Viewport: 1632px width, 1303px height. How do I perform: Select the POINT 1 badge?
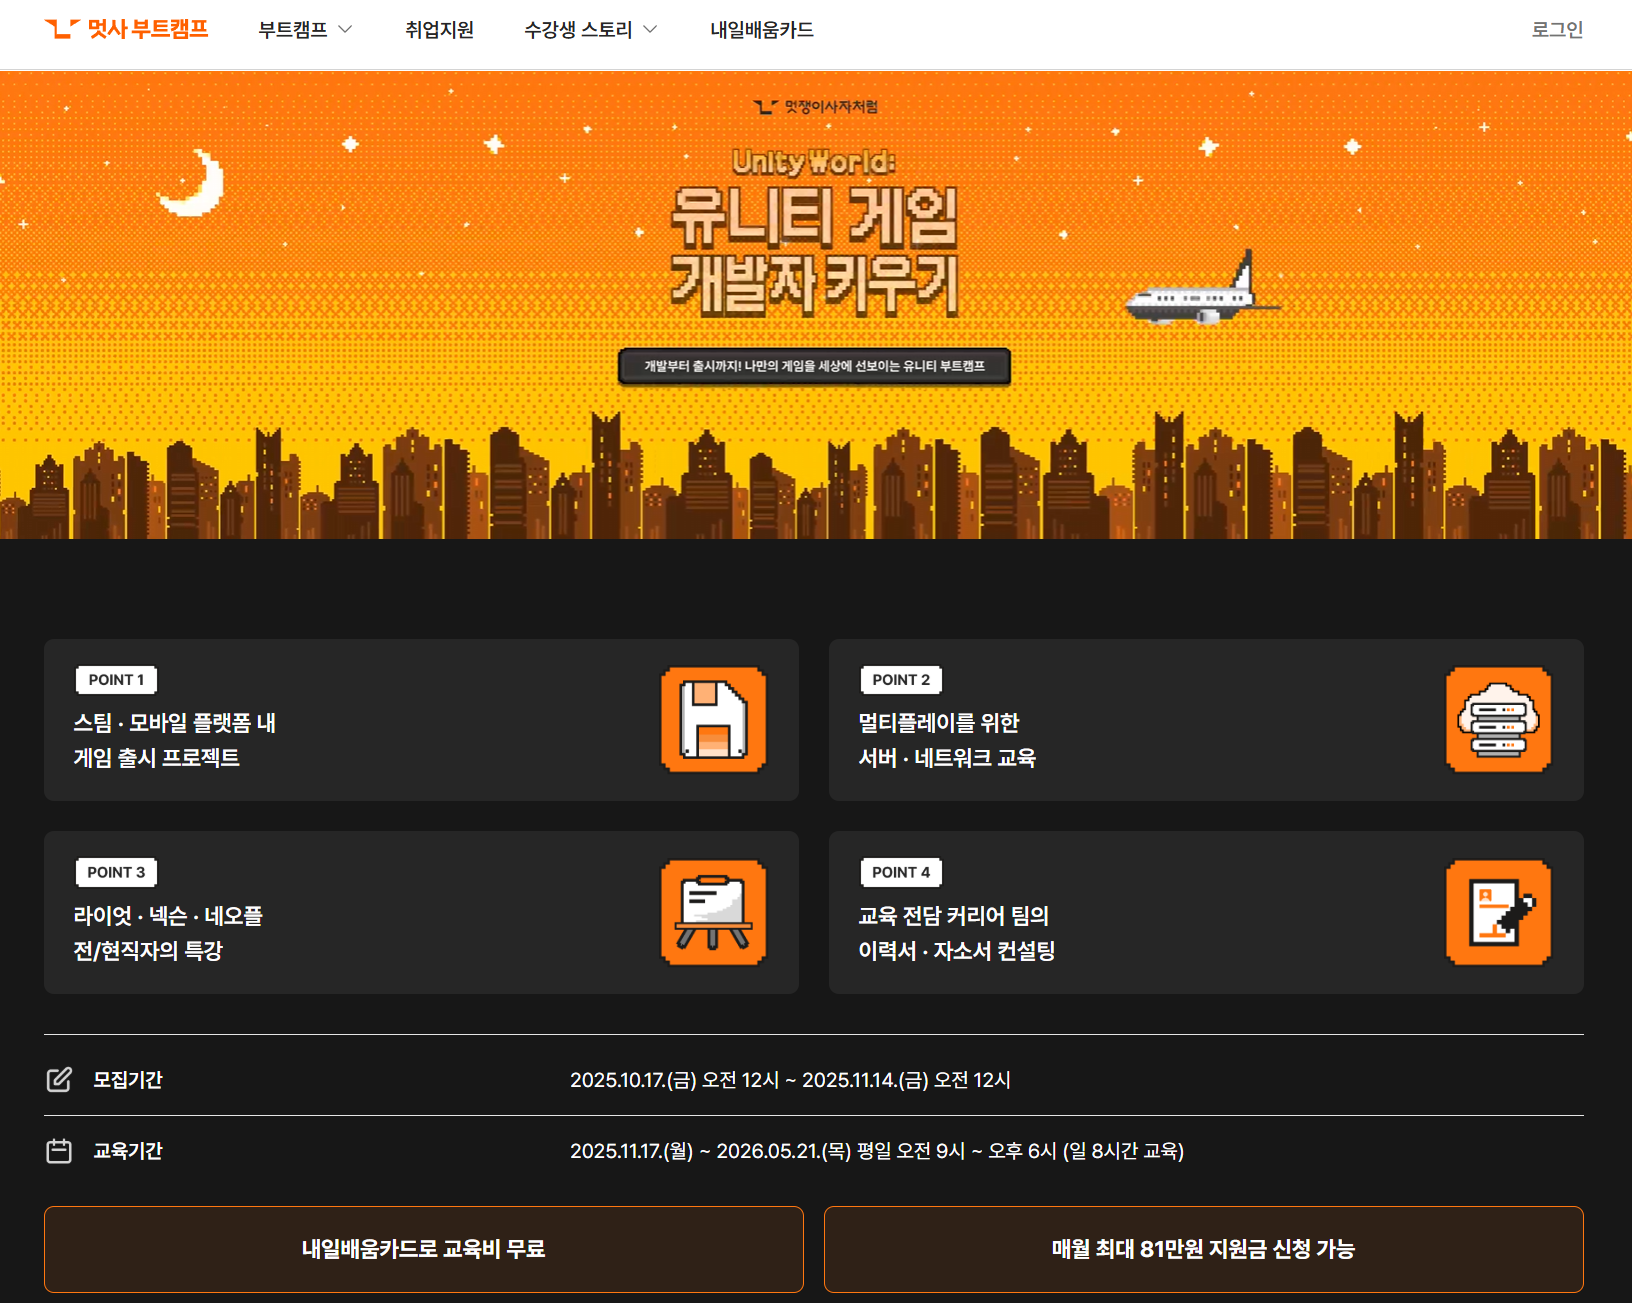[x=116, y=680]
